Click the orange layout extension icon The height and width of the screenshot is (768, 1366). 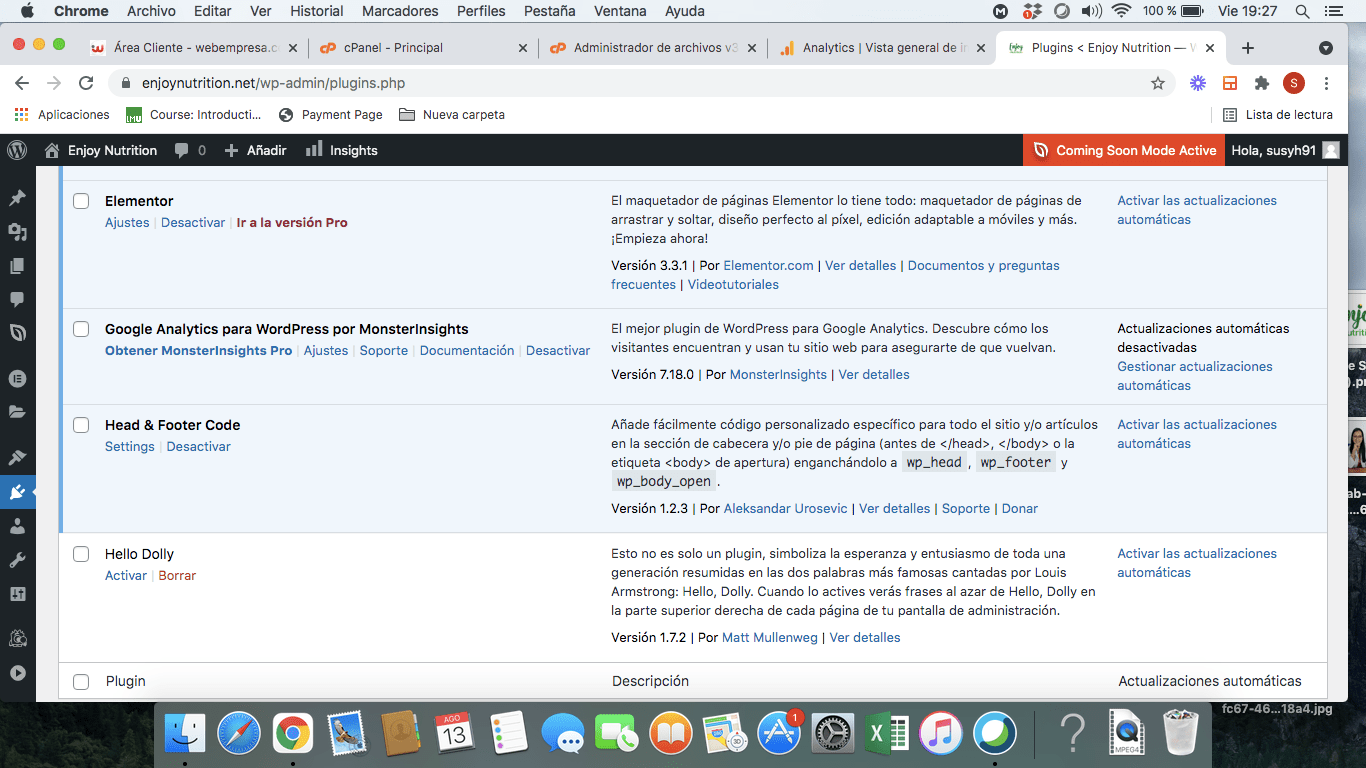(1230, 83)
